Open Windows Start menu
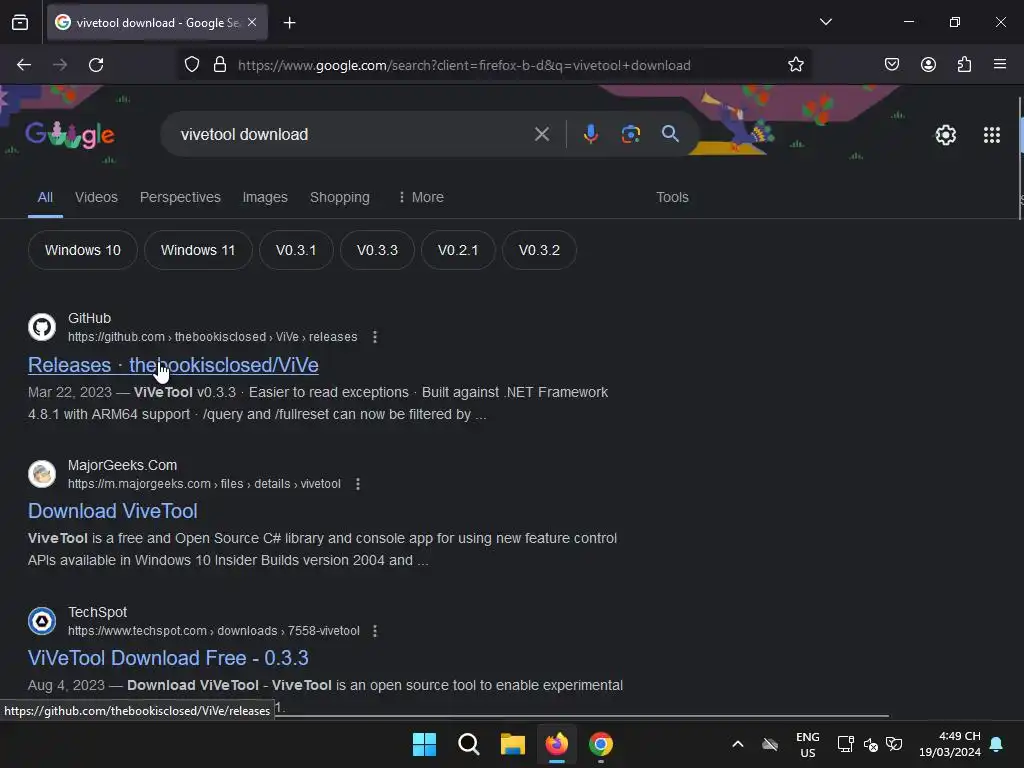The image size is (1024, 768). point(424,744)
